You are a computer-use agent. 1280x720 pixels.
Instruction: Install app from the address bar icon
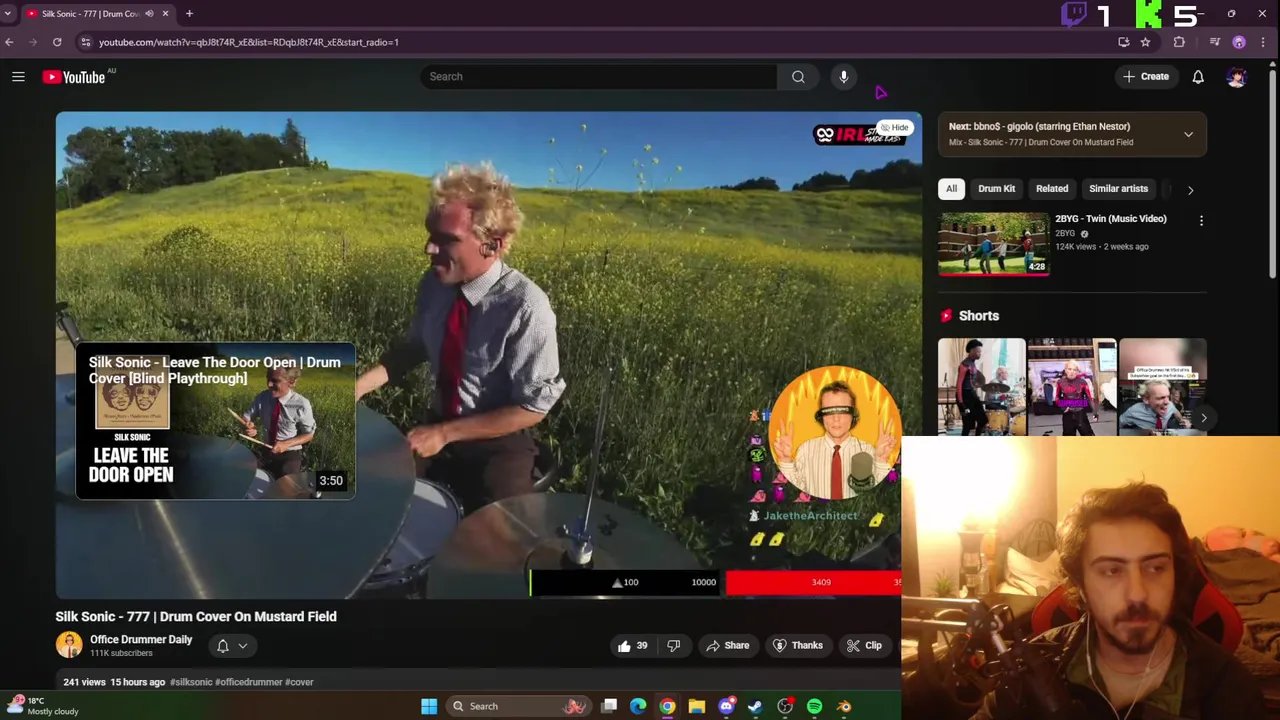pyautogui.click(x=1124, y=42)
